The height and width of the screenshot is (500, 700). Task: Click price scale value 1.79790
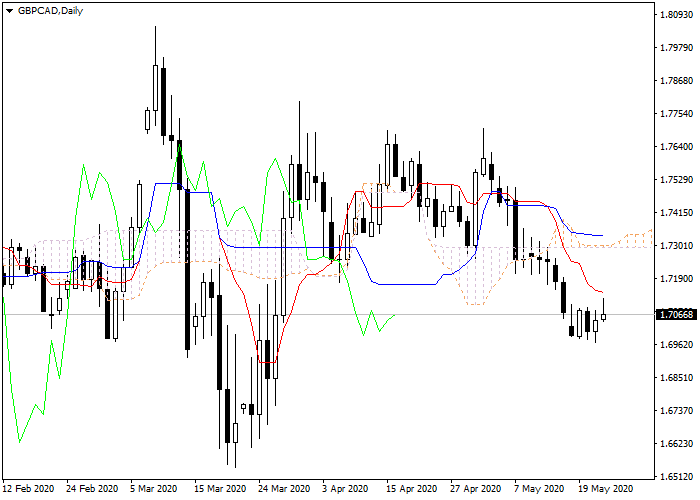(676, 48)
